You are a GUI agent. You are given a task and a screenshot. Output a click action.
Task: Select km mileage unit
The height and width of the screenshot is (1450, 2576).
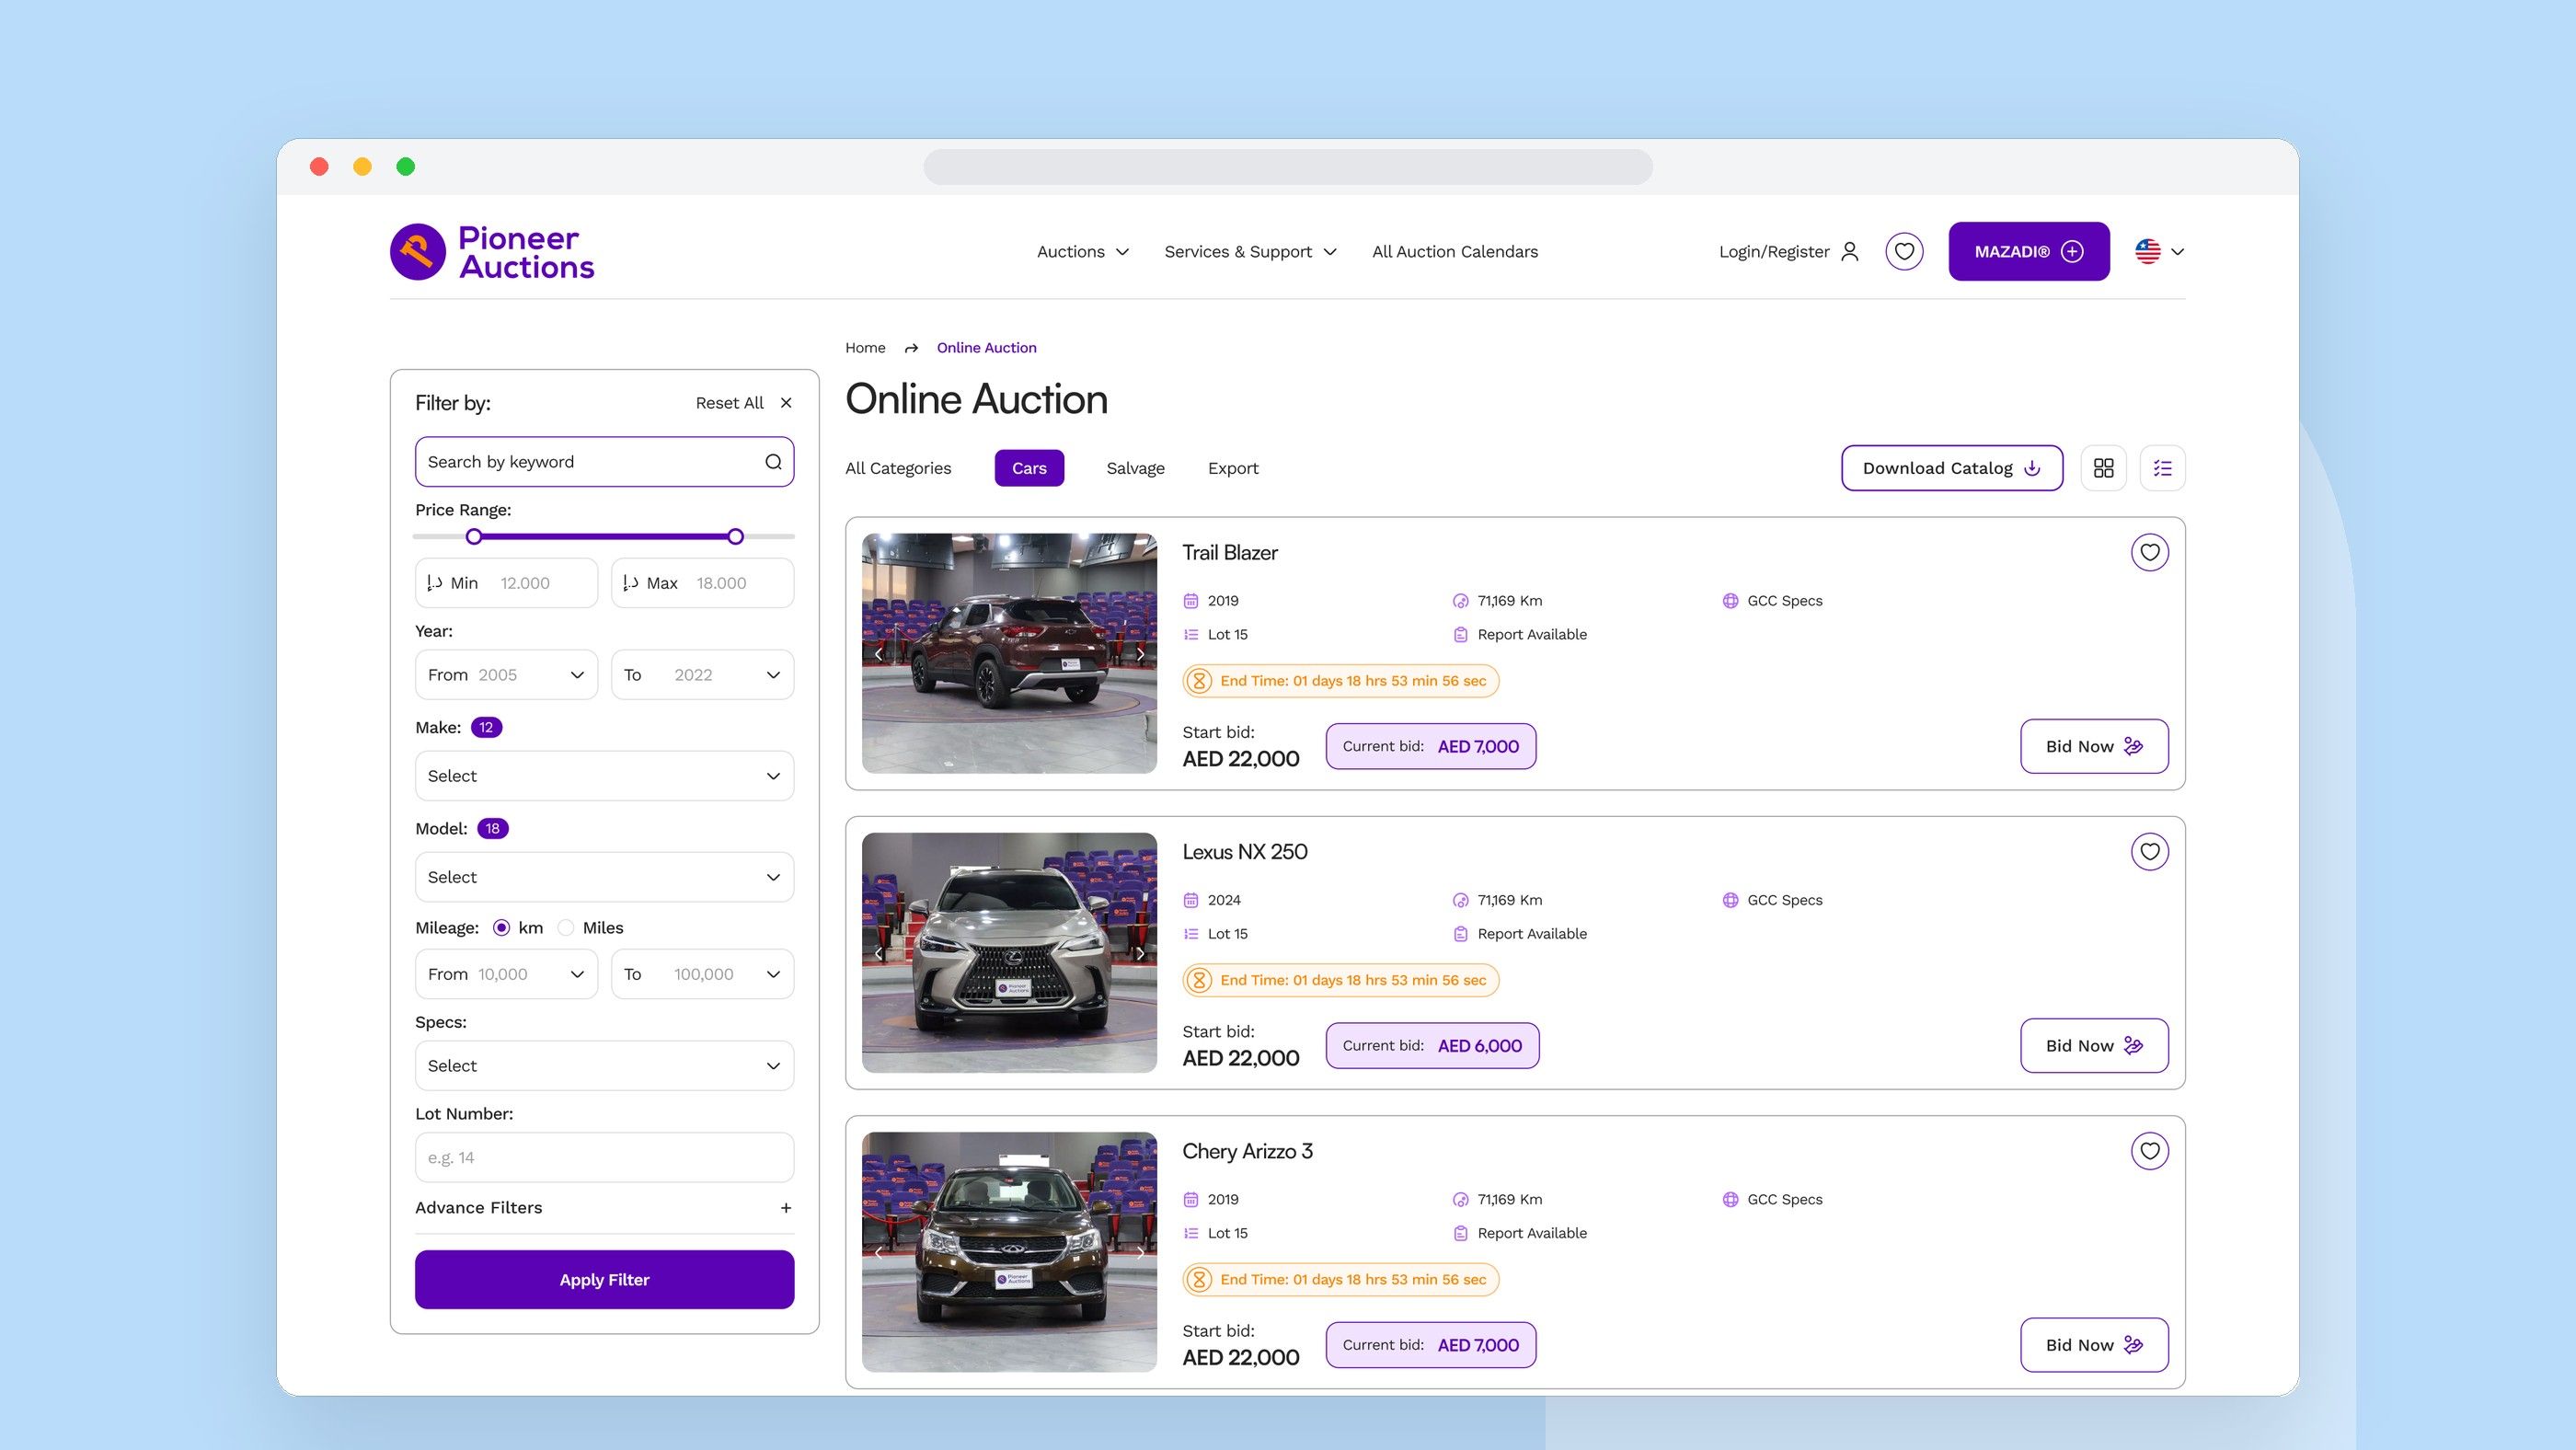point(502,928)
